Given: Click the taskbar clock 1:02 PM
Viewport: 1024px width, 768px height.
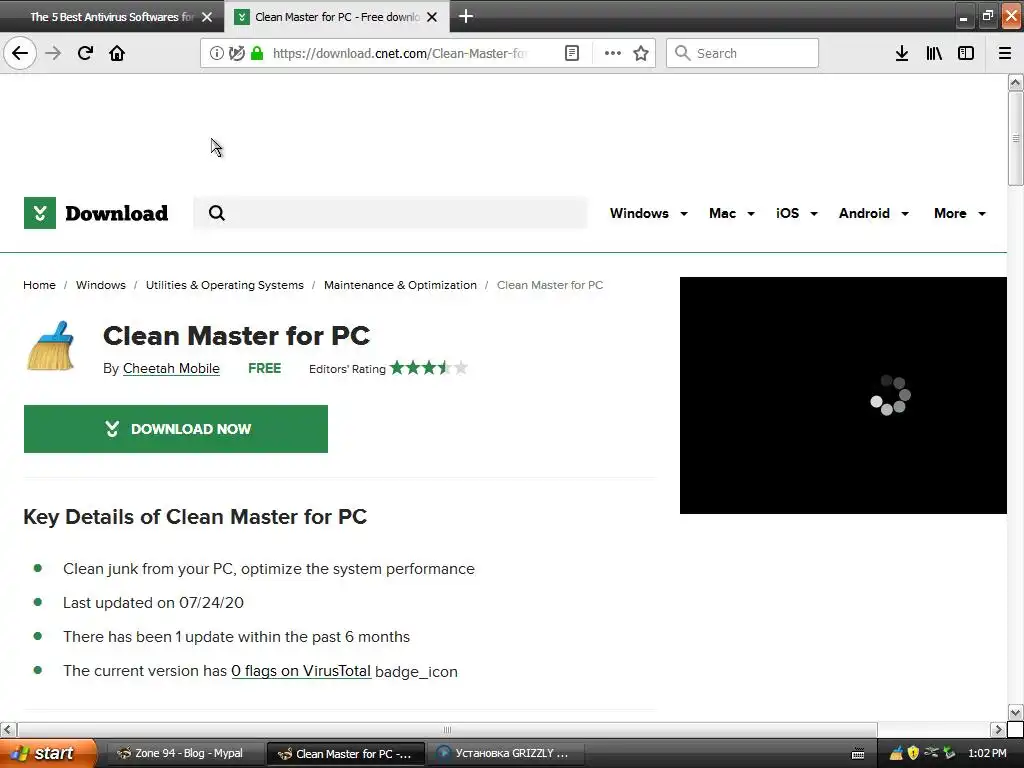Looking at the screenshot, I should point(987,753).
